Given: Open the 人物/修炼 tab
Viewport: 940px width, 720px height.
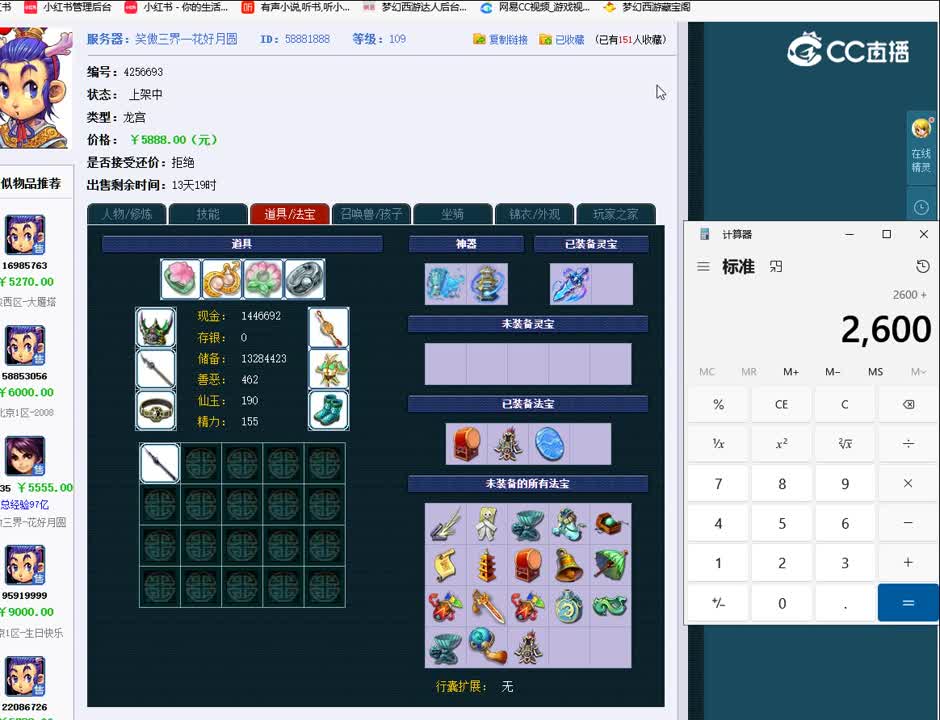Looking at the screenshot, I should tap(126, 214).
